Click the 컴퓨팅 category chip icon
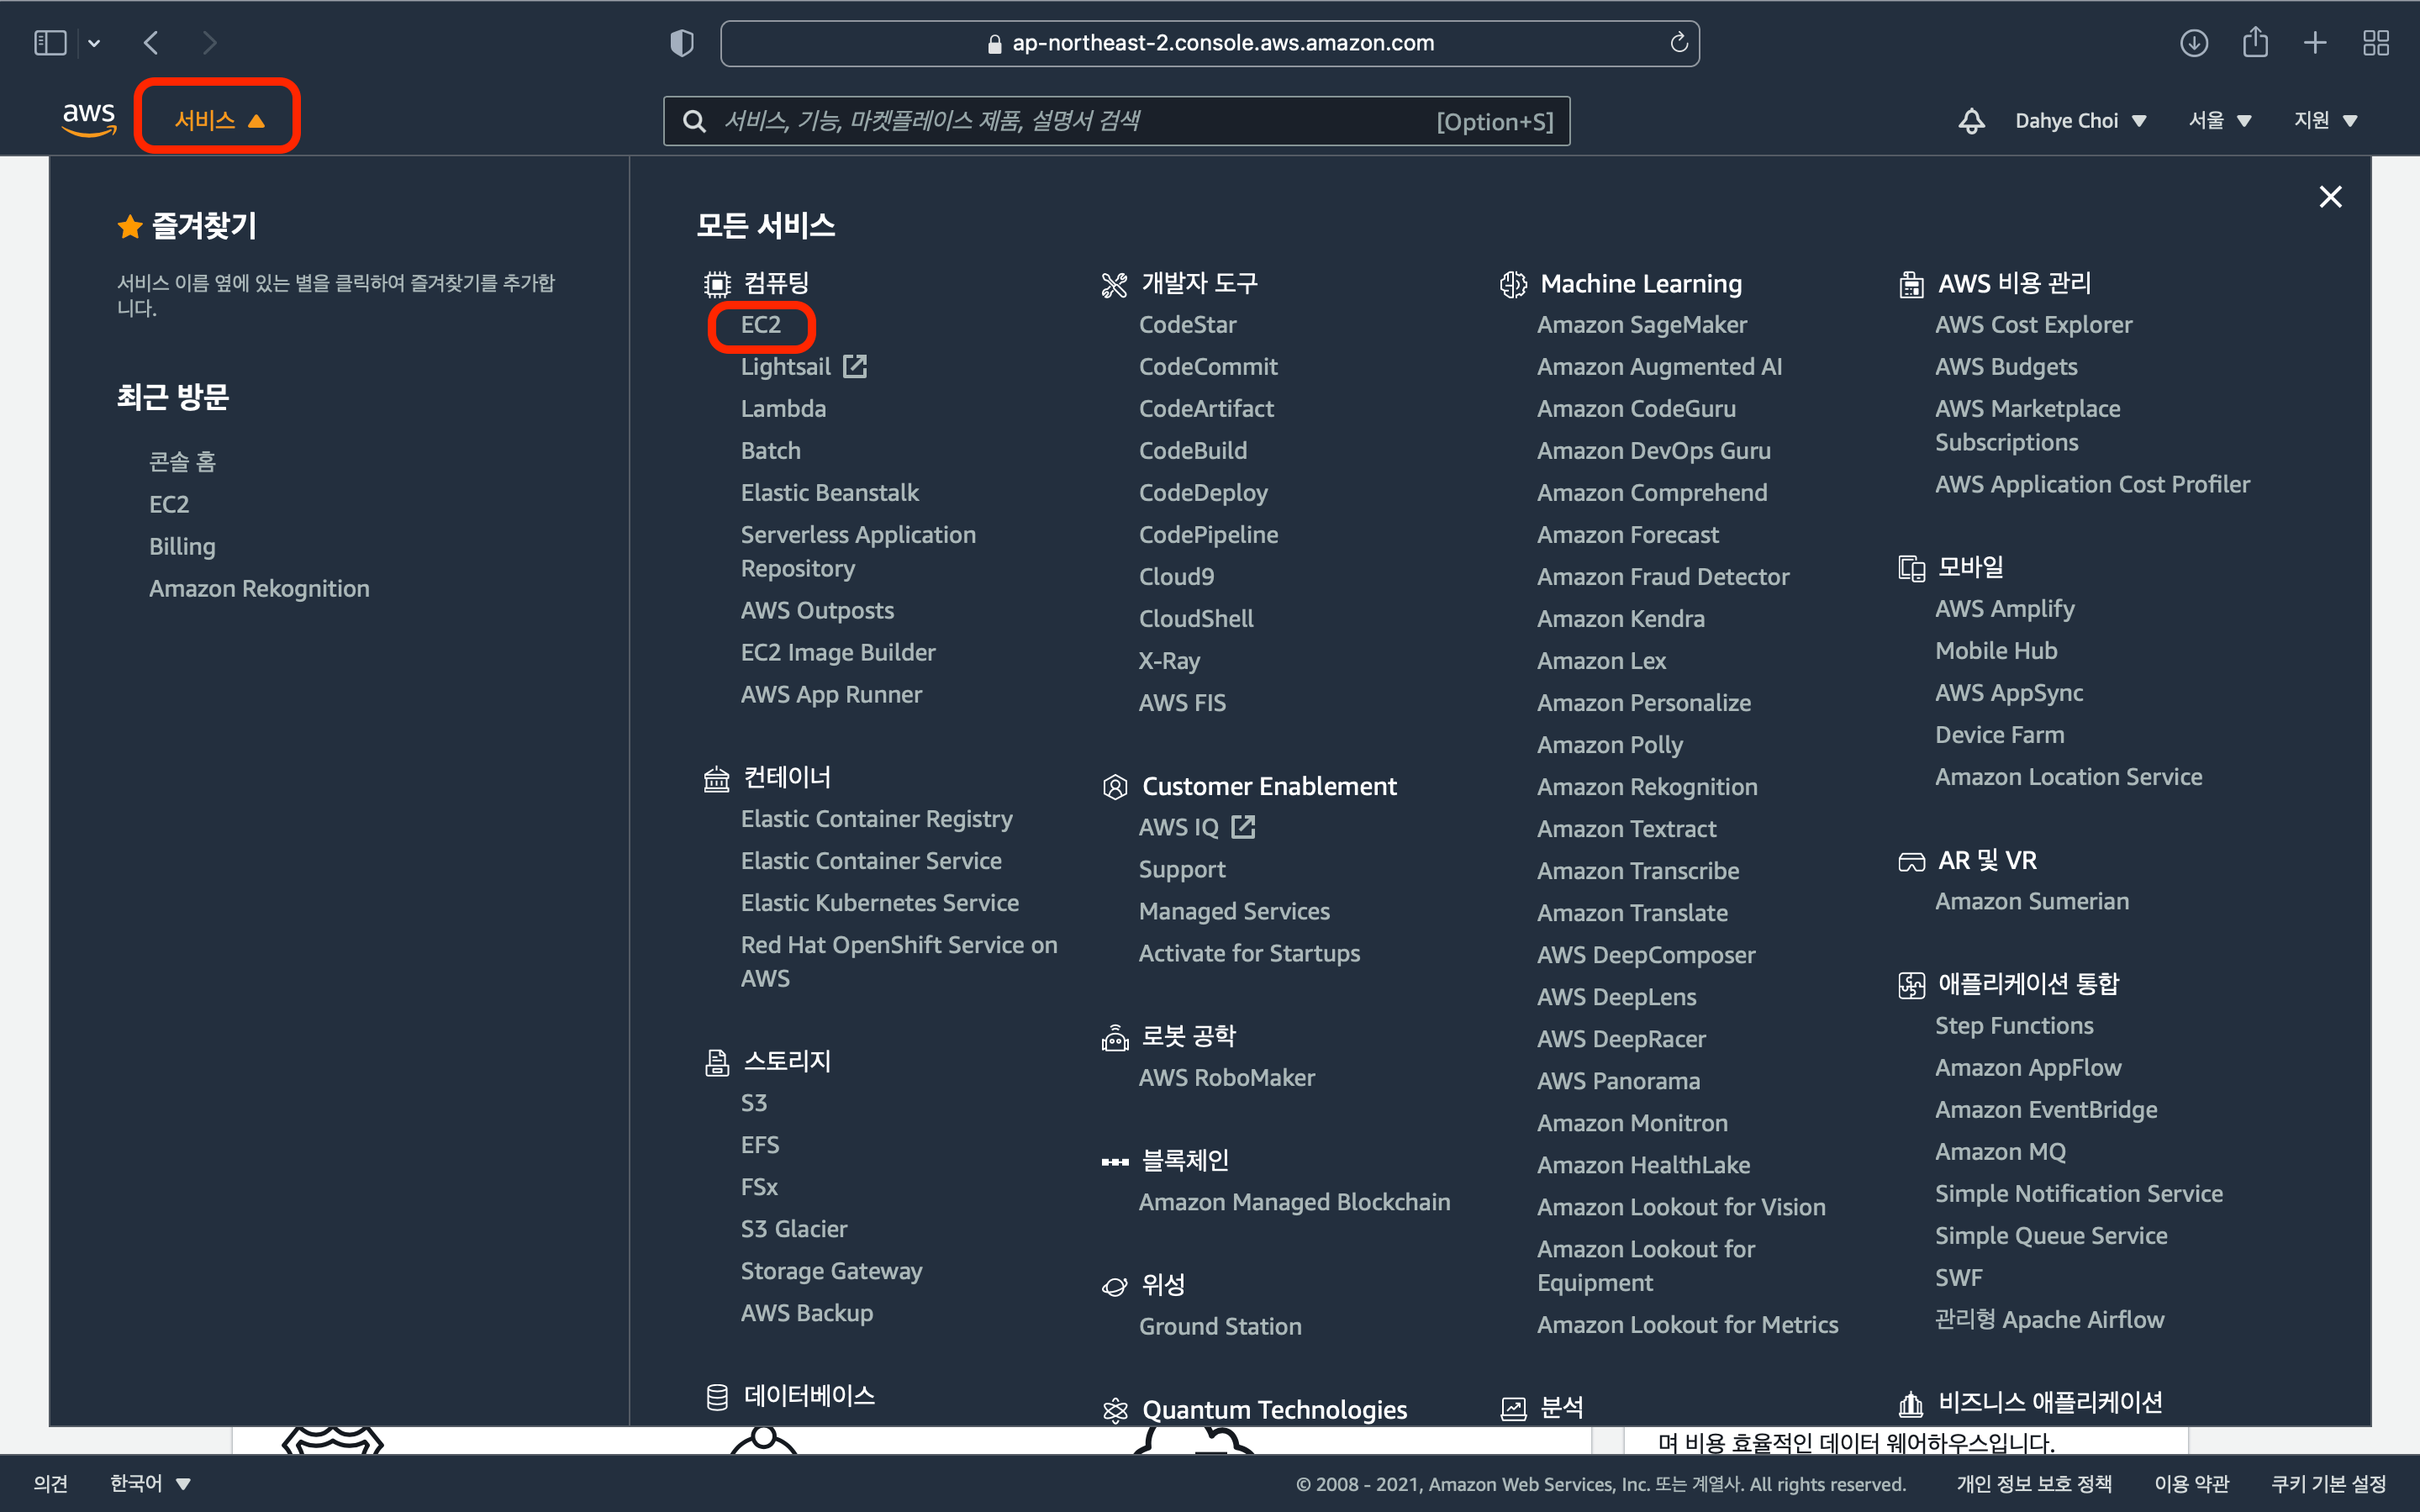Screen dimensions: 2420x1512 717,285
